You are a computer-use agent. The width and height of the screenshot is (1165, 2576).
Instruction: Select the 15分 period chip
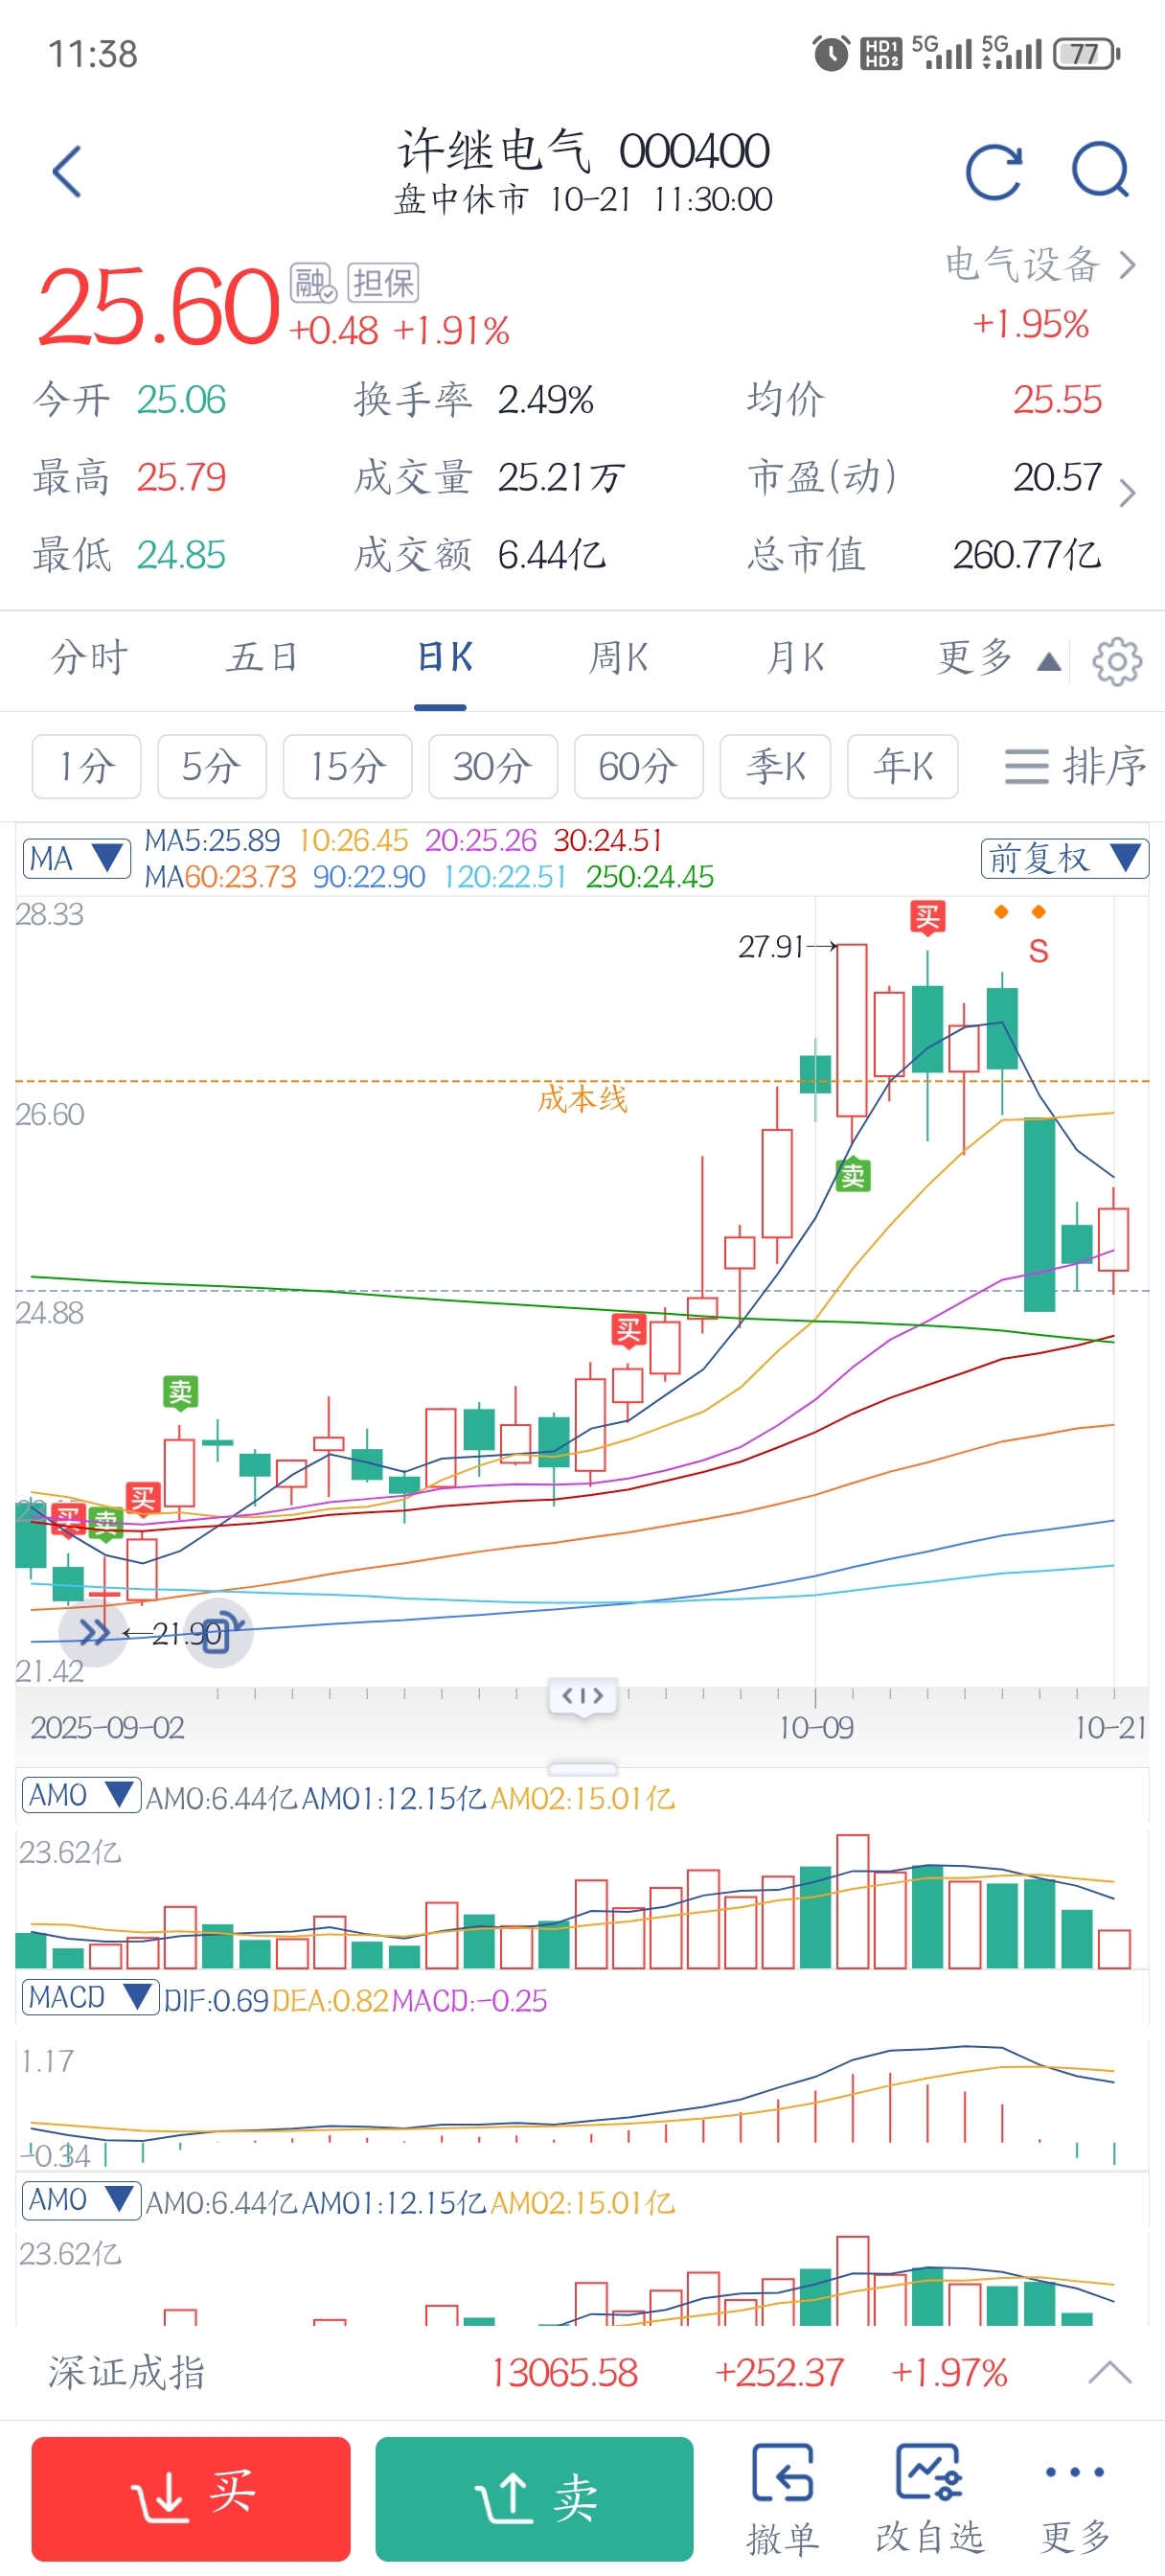pyautogui.click(x=347, y=767)
